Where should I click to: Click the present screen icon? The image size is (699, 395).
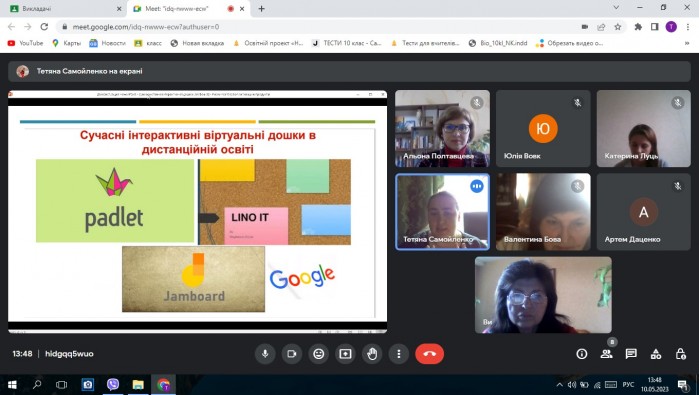345,354
